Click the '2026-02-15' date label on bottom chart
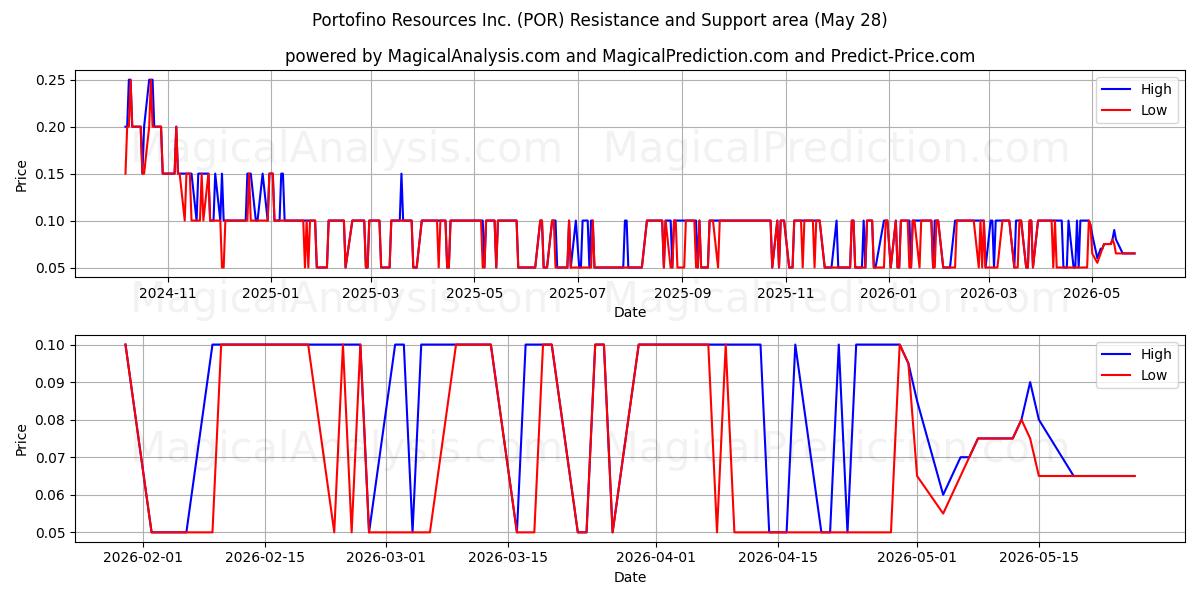 click(x=265, y=558)
